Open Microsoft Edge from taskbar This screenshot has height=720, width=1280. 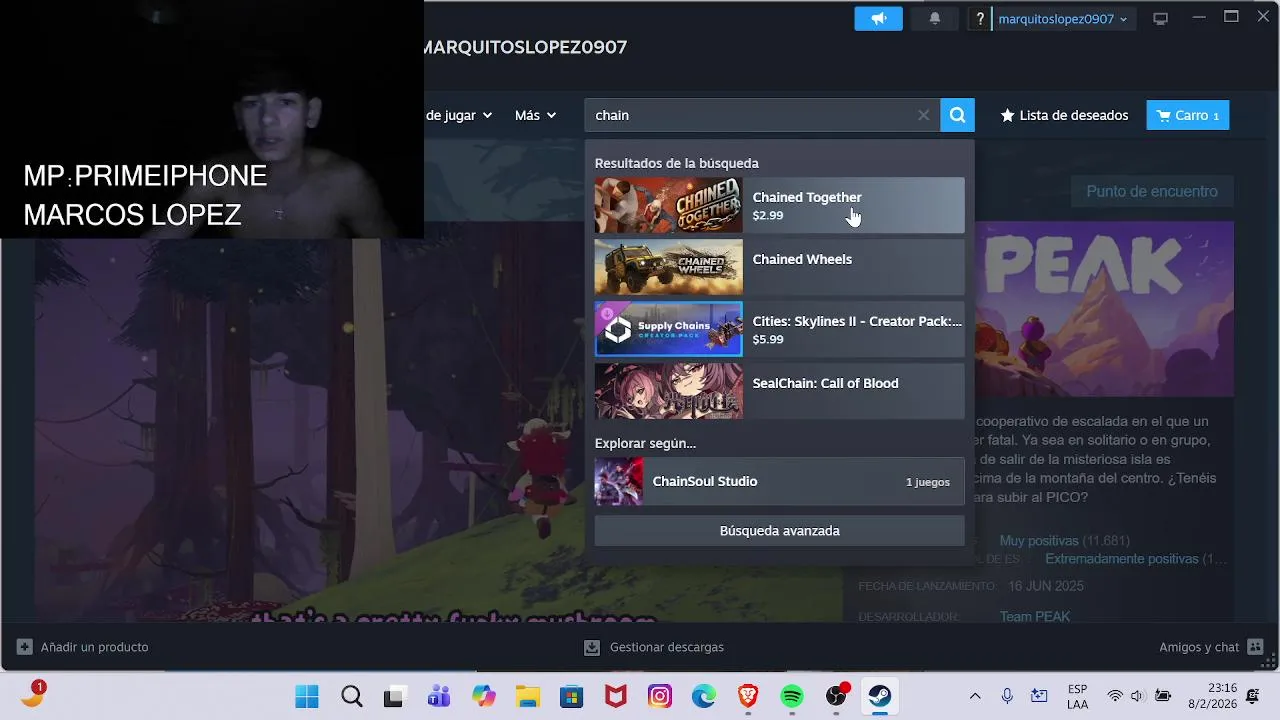click(x=703, y=696)
